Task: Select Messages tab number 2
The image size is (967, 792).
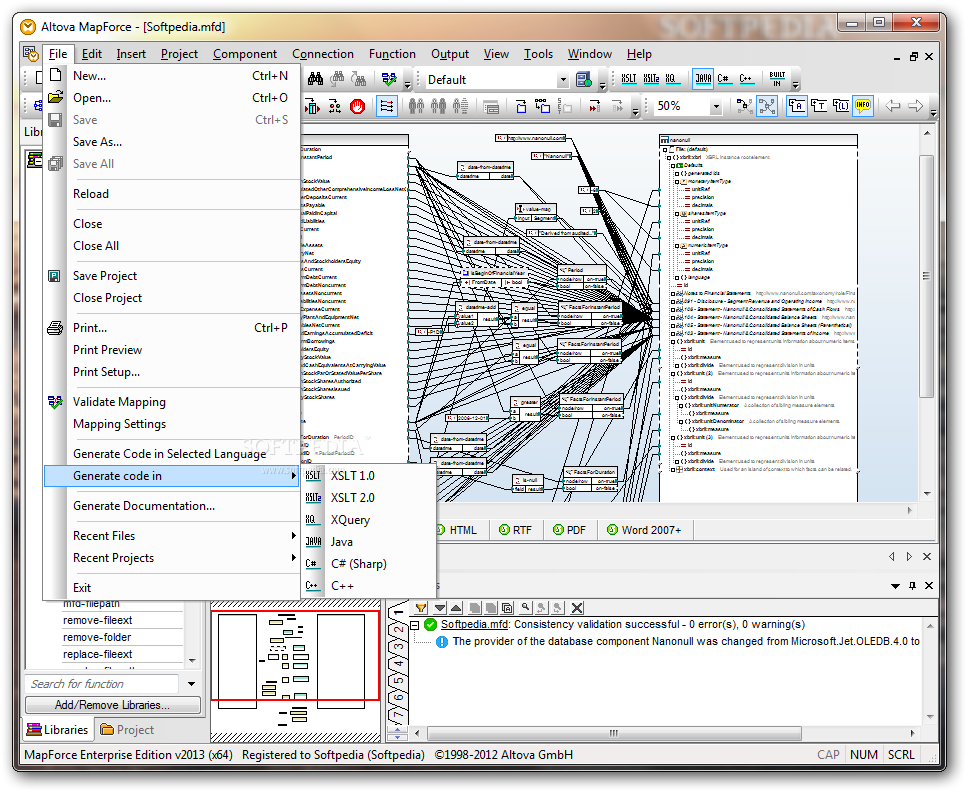Action: point(399,630)
